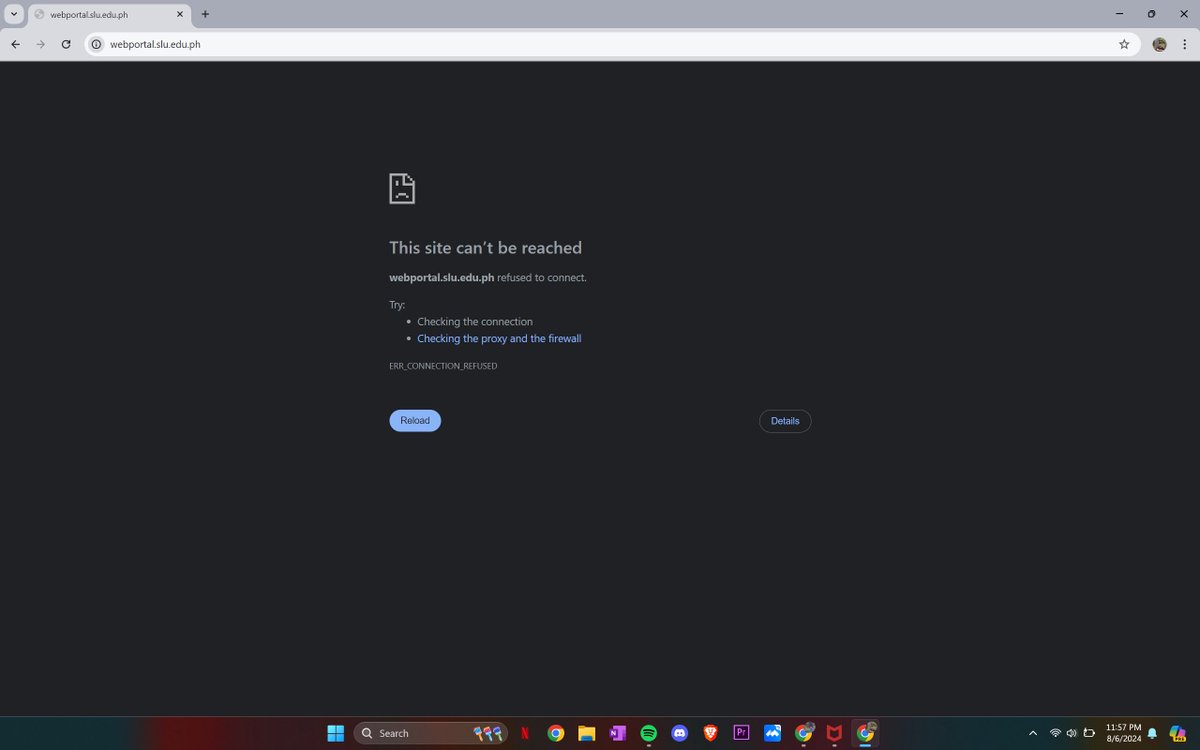The image size is (1200, 750).
Task: Open Chrome's three-dot menu
Action: (x=1185, y=44)
